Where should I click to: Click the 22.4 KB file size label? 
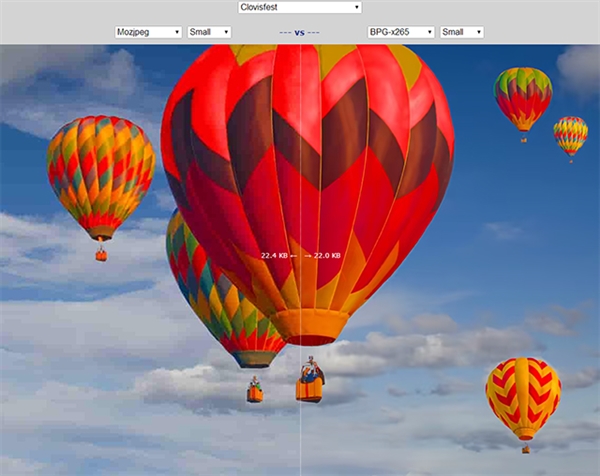pyautogui.click(x=274, y=256)
